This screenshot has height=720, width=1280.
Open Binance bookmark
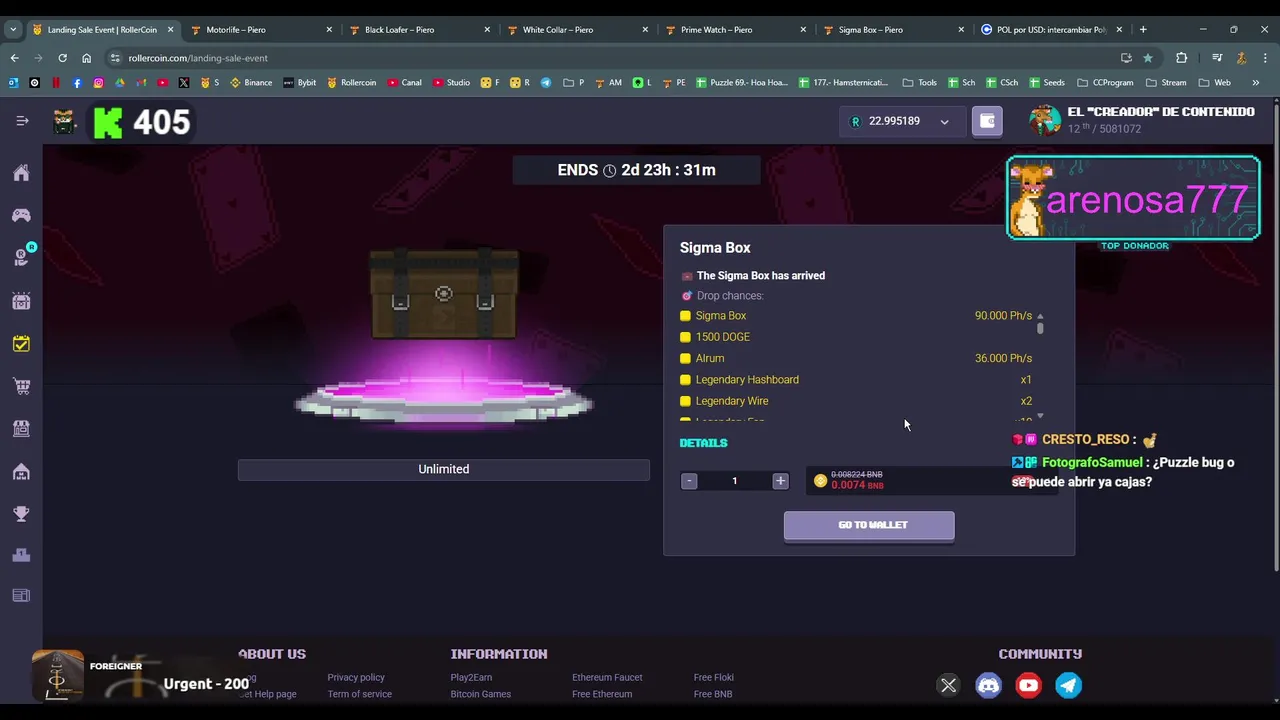coord(251,82)
